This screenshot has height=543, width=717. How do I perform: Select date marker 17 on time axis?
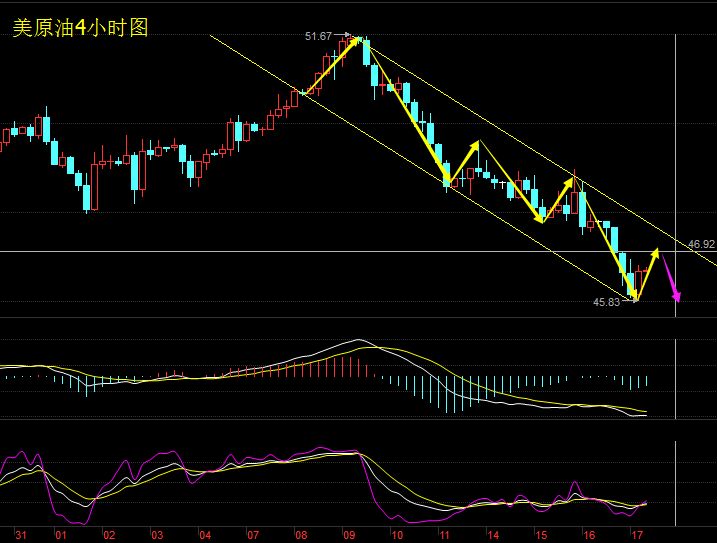click(x=637, y=535)
